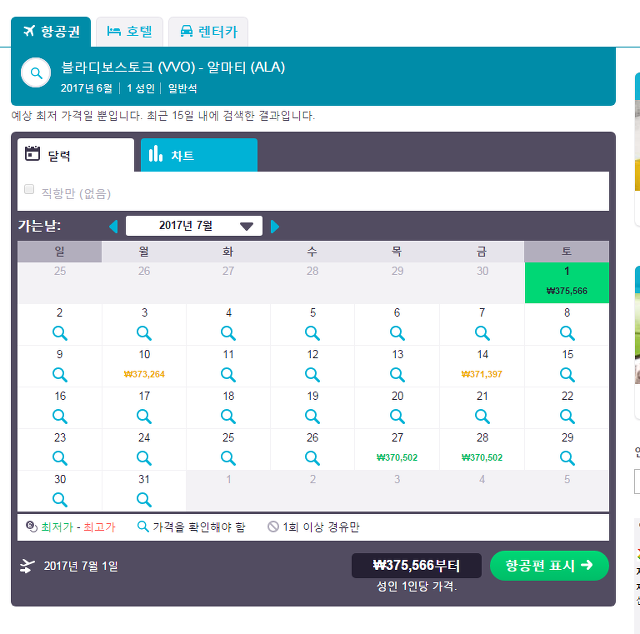Select the 차트 chart view tab
Image resolution: width=640 pixels, height=634 pixels.
tap(199, 155)
